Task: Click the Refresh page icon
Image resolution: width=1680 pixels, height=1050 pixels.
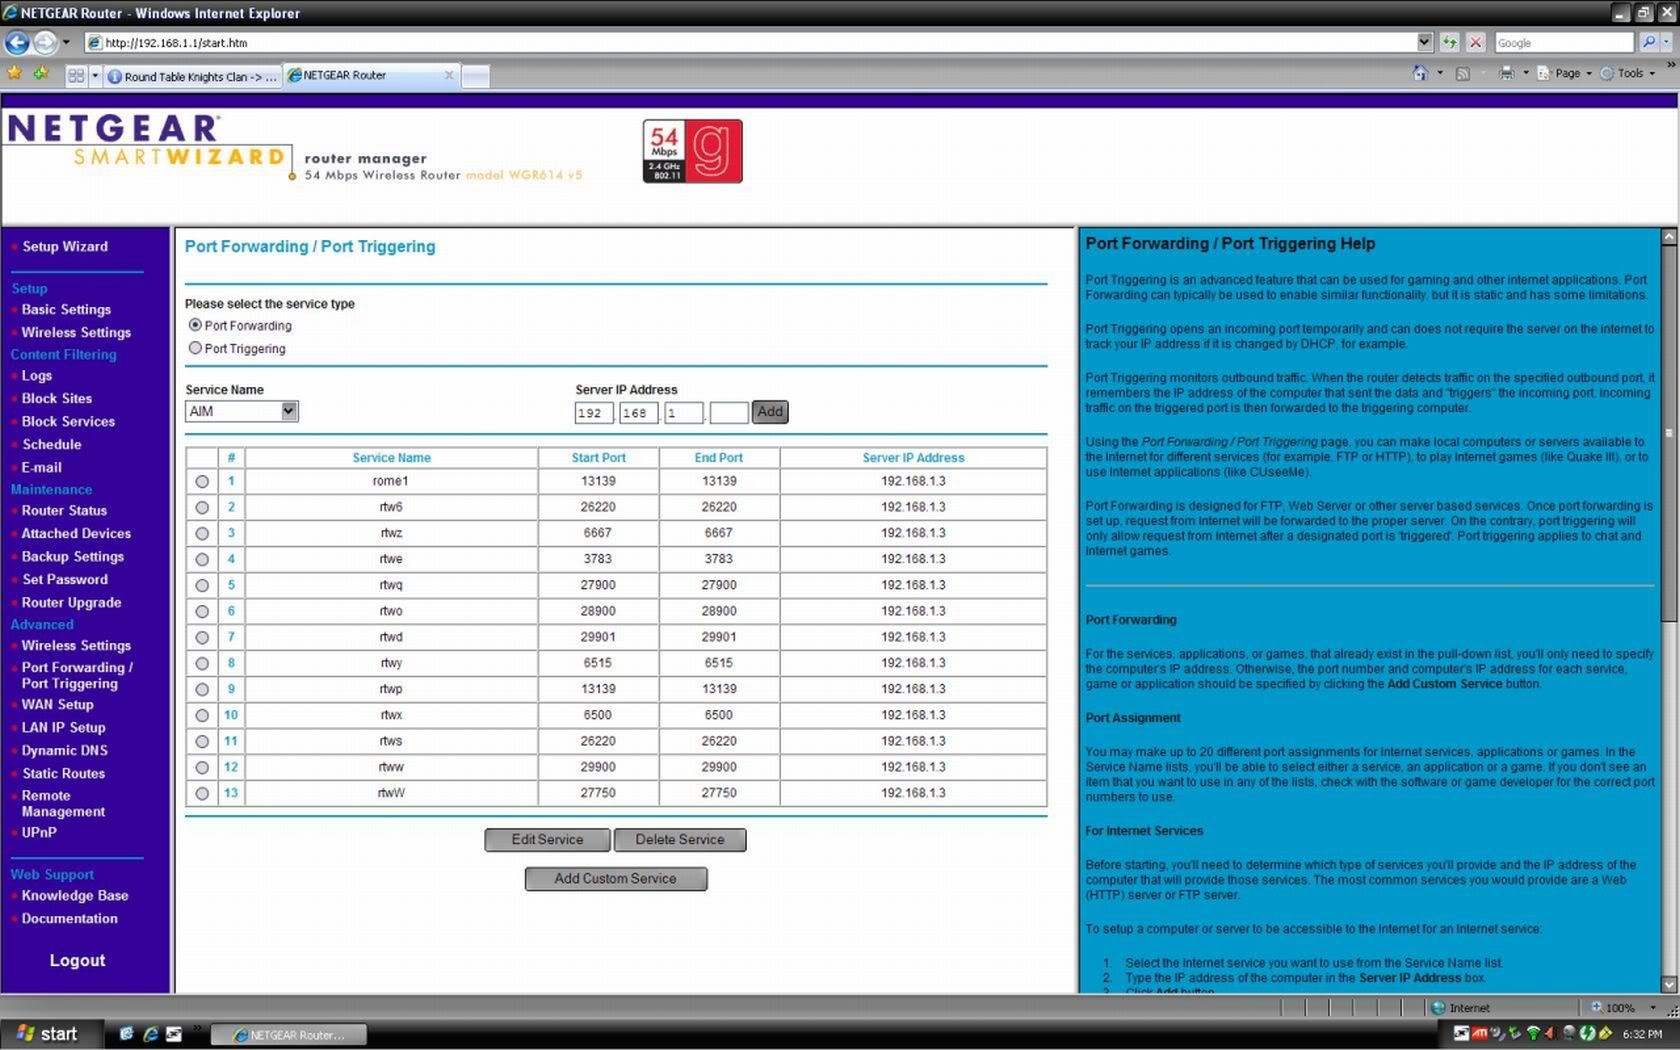Action: click(1449, 42)
